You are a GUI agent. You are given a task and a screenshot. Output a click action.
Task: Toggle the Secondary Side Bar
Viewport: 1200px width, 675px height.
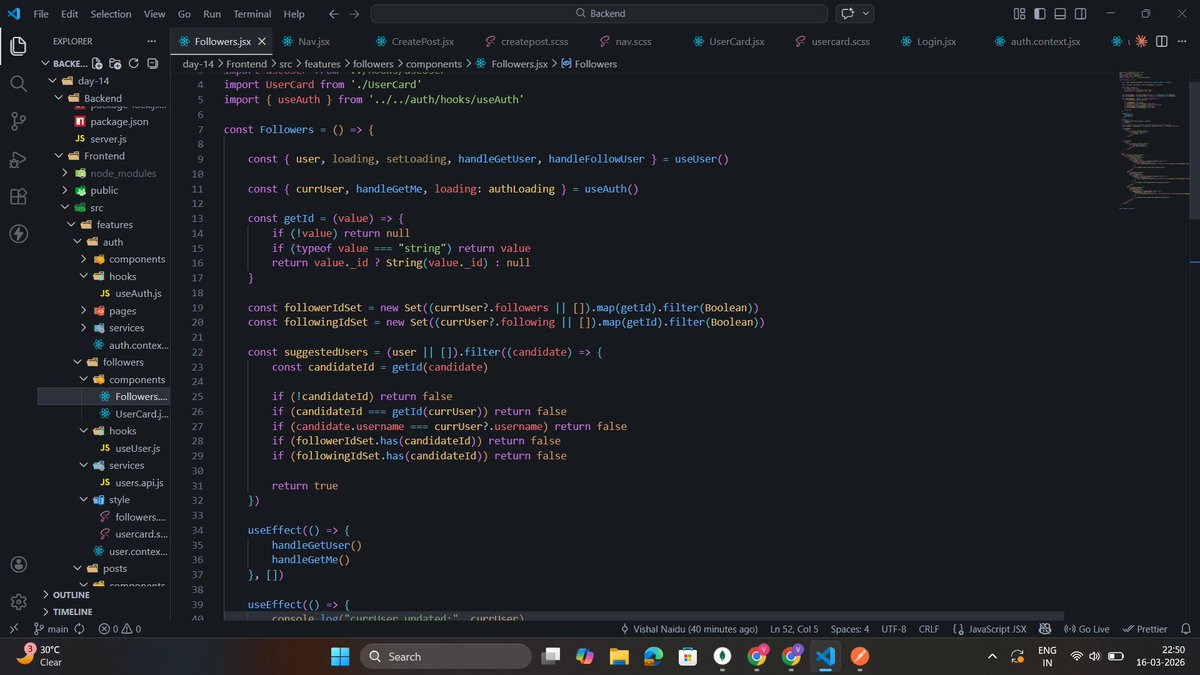pos(1080,14)
